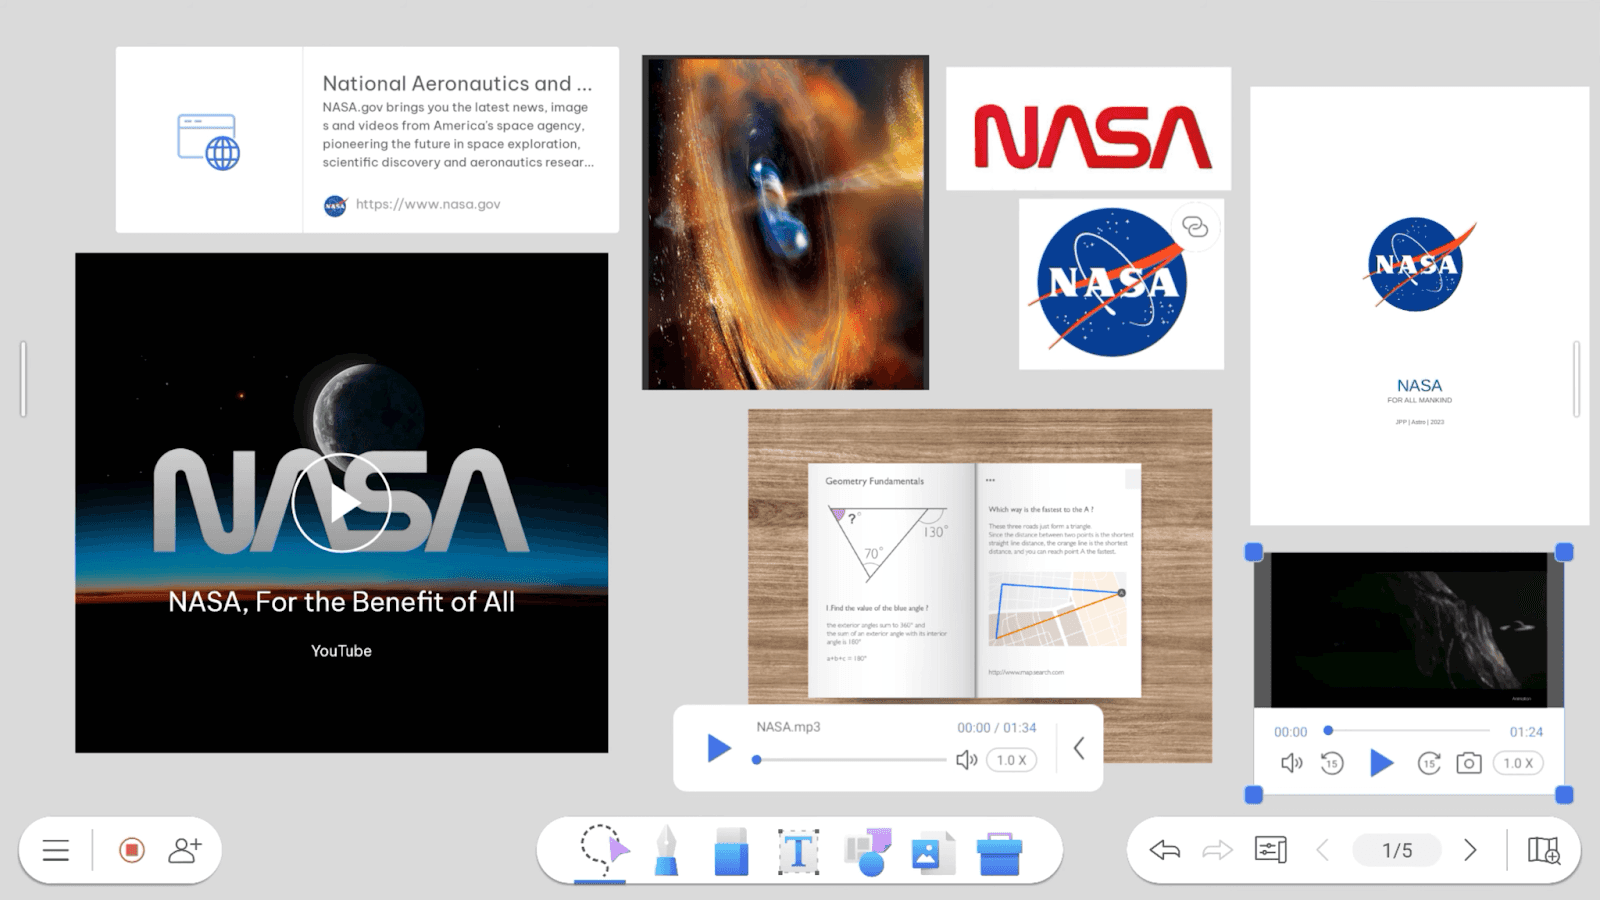Play the NASA.mp3 audio
Screen dimensions: 1600x900
point(718,748)
